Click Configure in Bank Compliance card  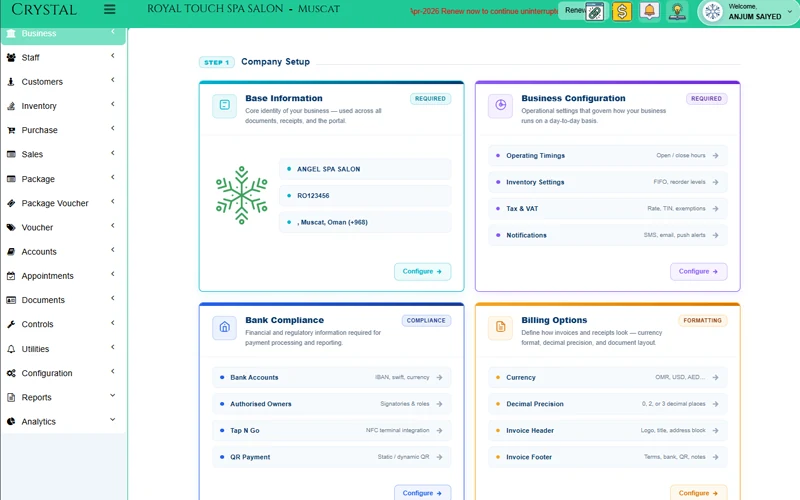(422, 493)
